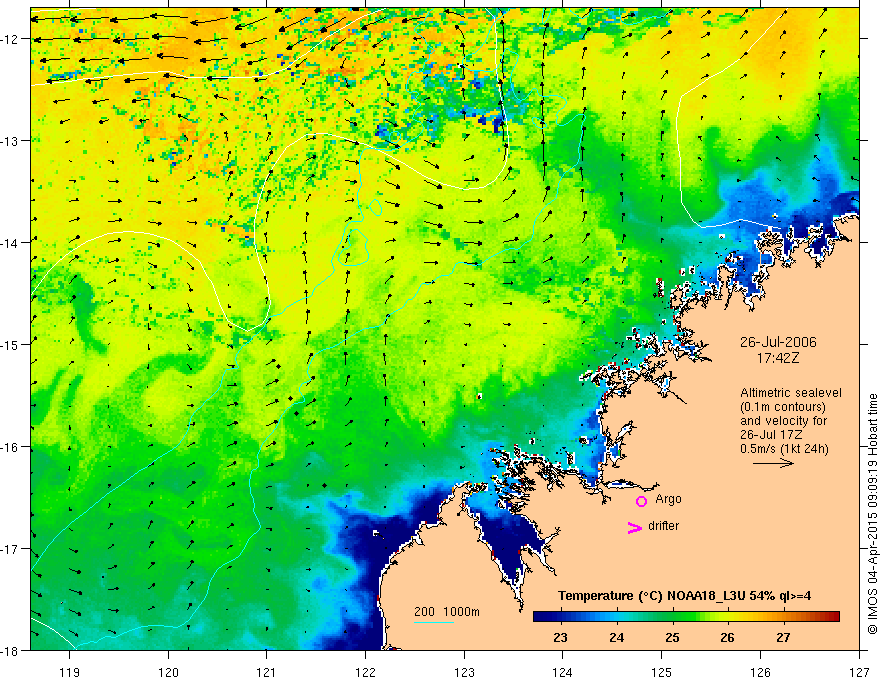Click the latitude axis label '-16'
Image resolution: width=880 pixels, height=680 pixels.
point(10,447)
